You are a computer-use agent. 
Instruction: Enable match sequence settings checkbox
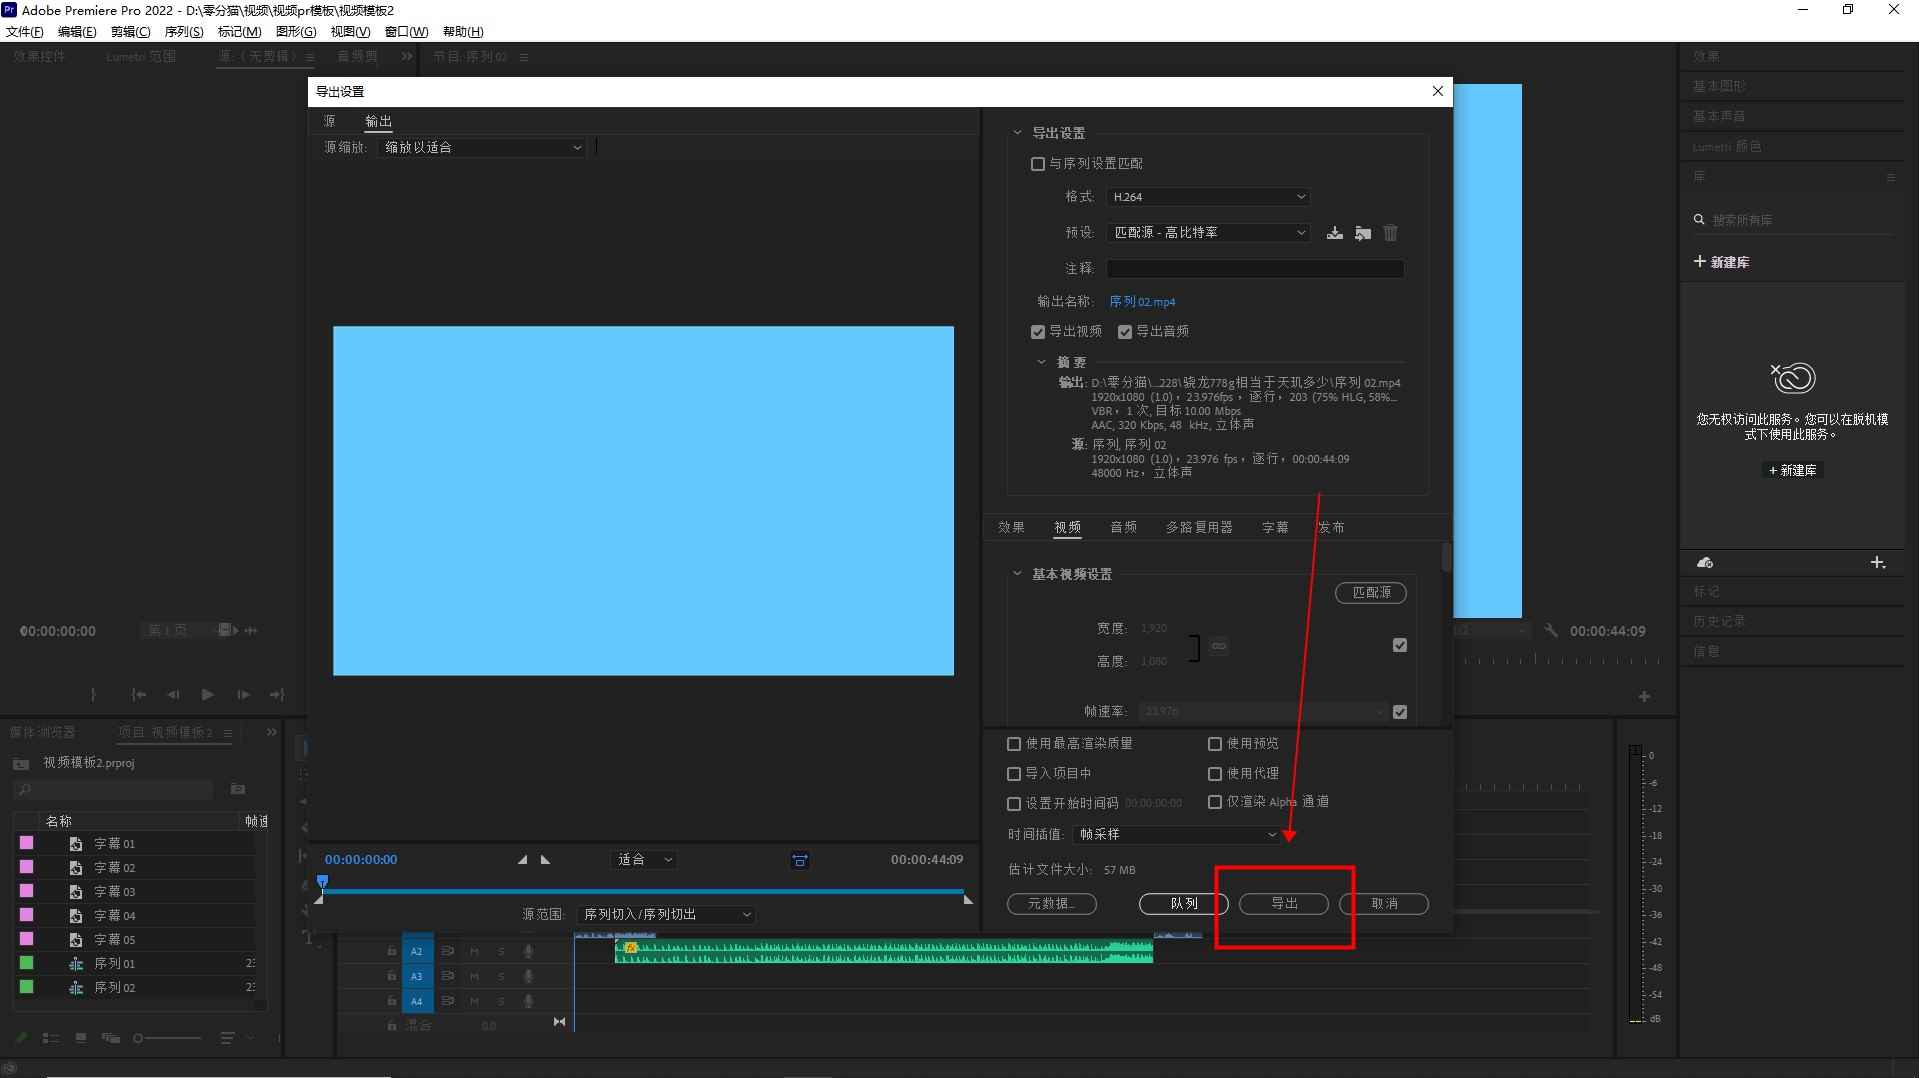click(1038, 164)
